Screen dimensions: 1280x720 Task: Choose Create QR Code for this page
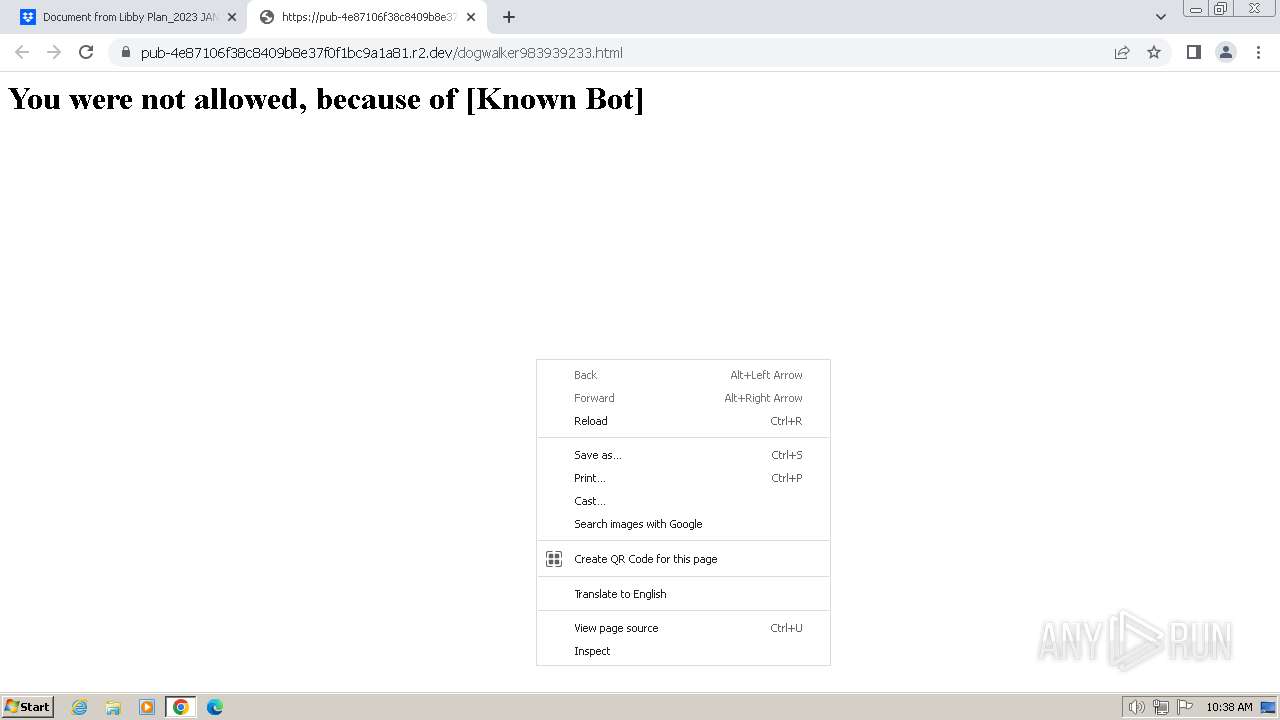click(x=683, y=559)
